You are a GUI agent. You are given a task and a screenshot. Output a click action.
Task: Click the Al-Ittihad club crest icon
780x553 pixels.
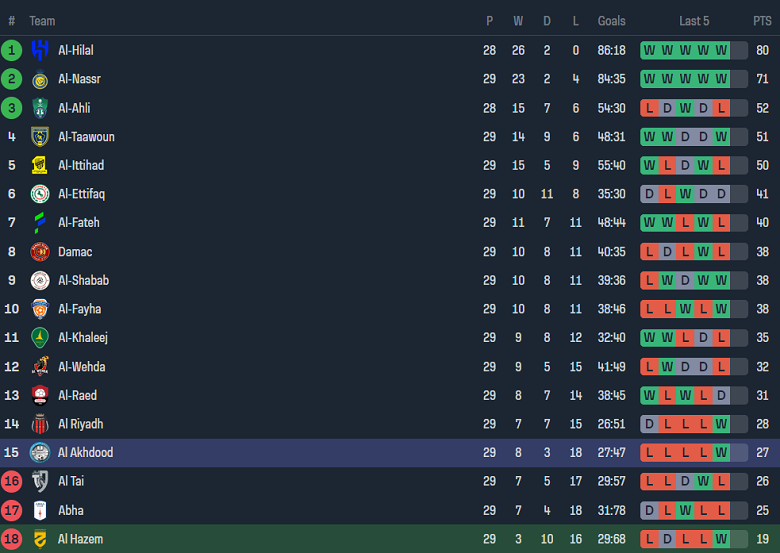(40, 165)
